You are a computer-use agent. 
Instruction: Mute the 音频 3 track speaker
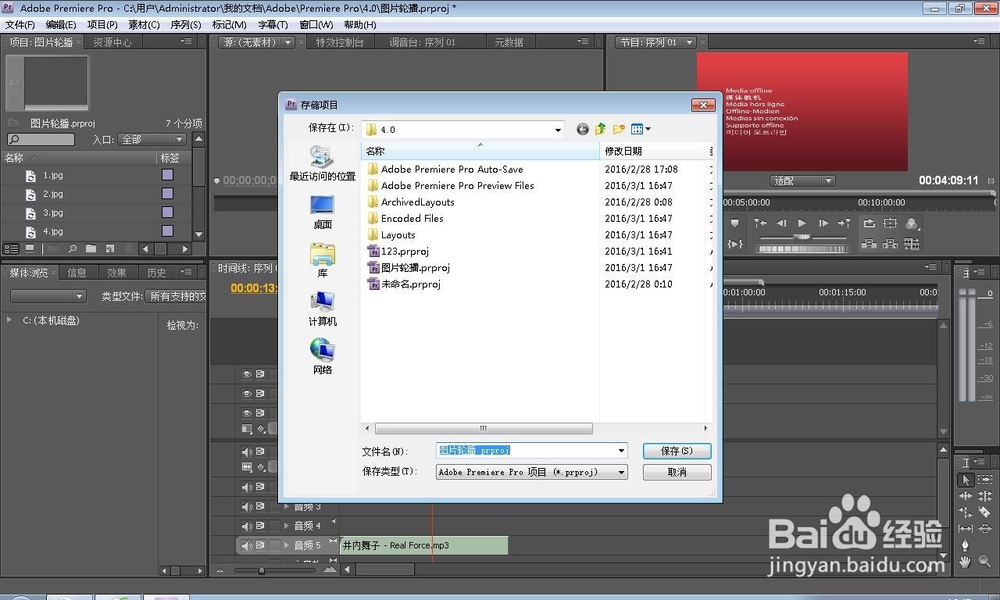click(247, 507)
